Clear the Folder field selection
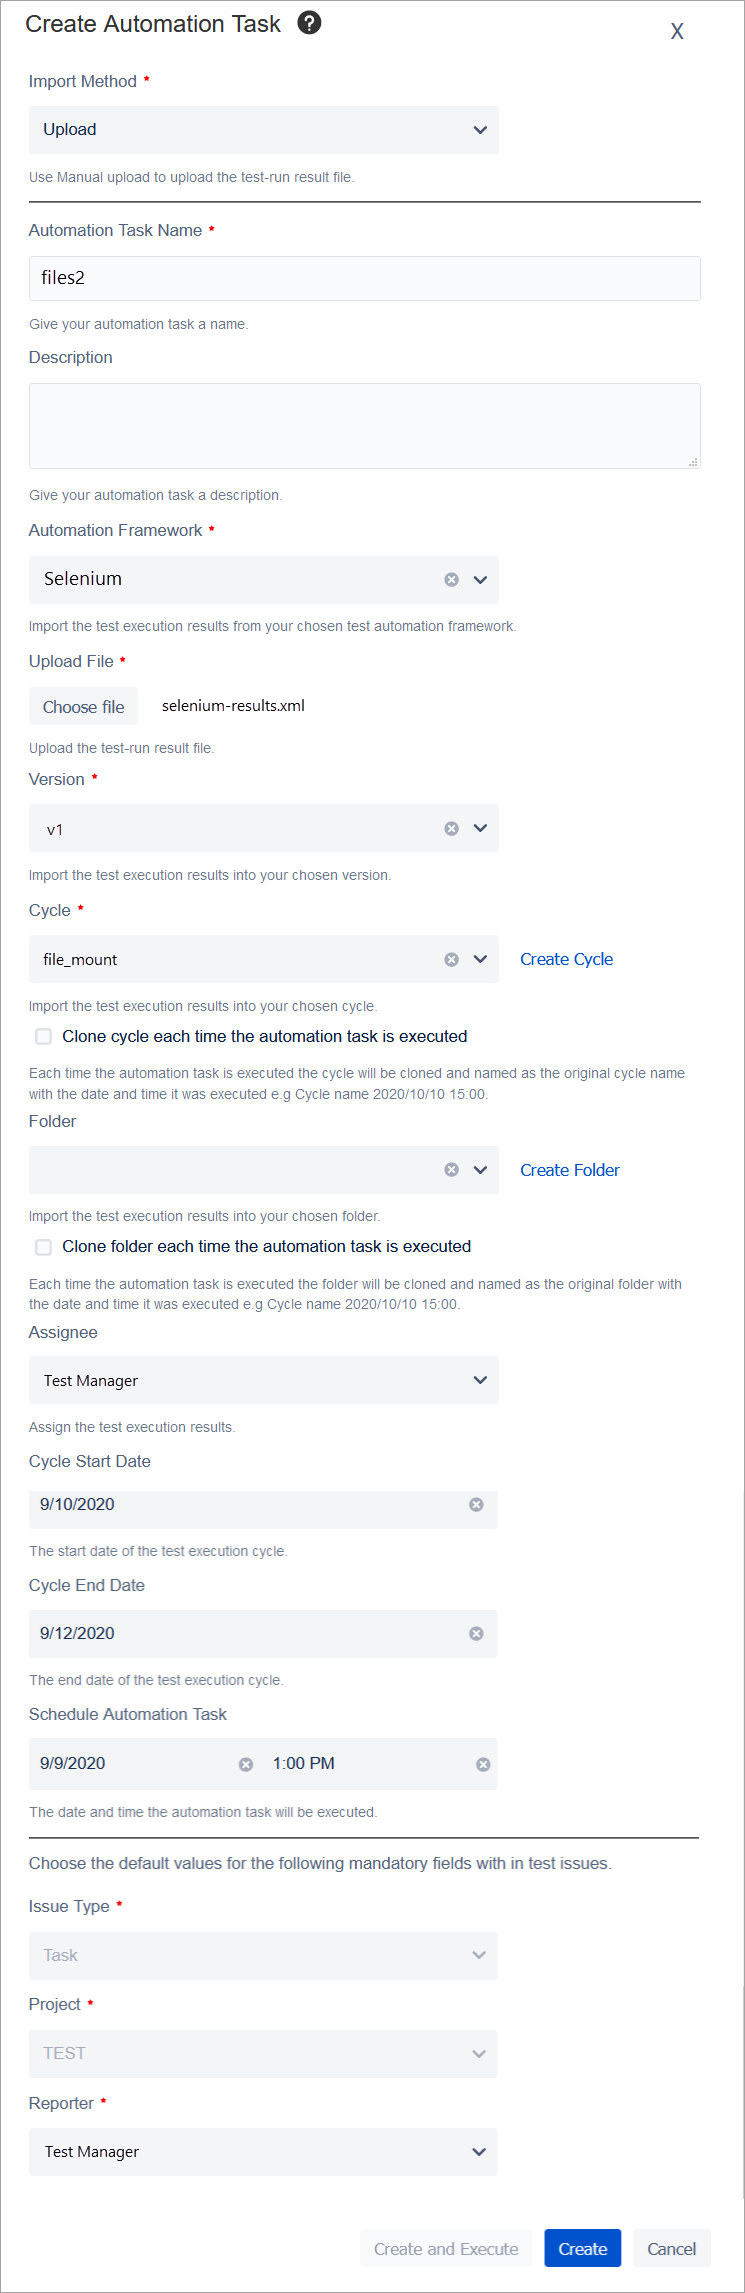This screenshot has height=2293, width=745. [451, 1169]
